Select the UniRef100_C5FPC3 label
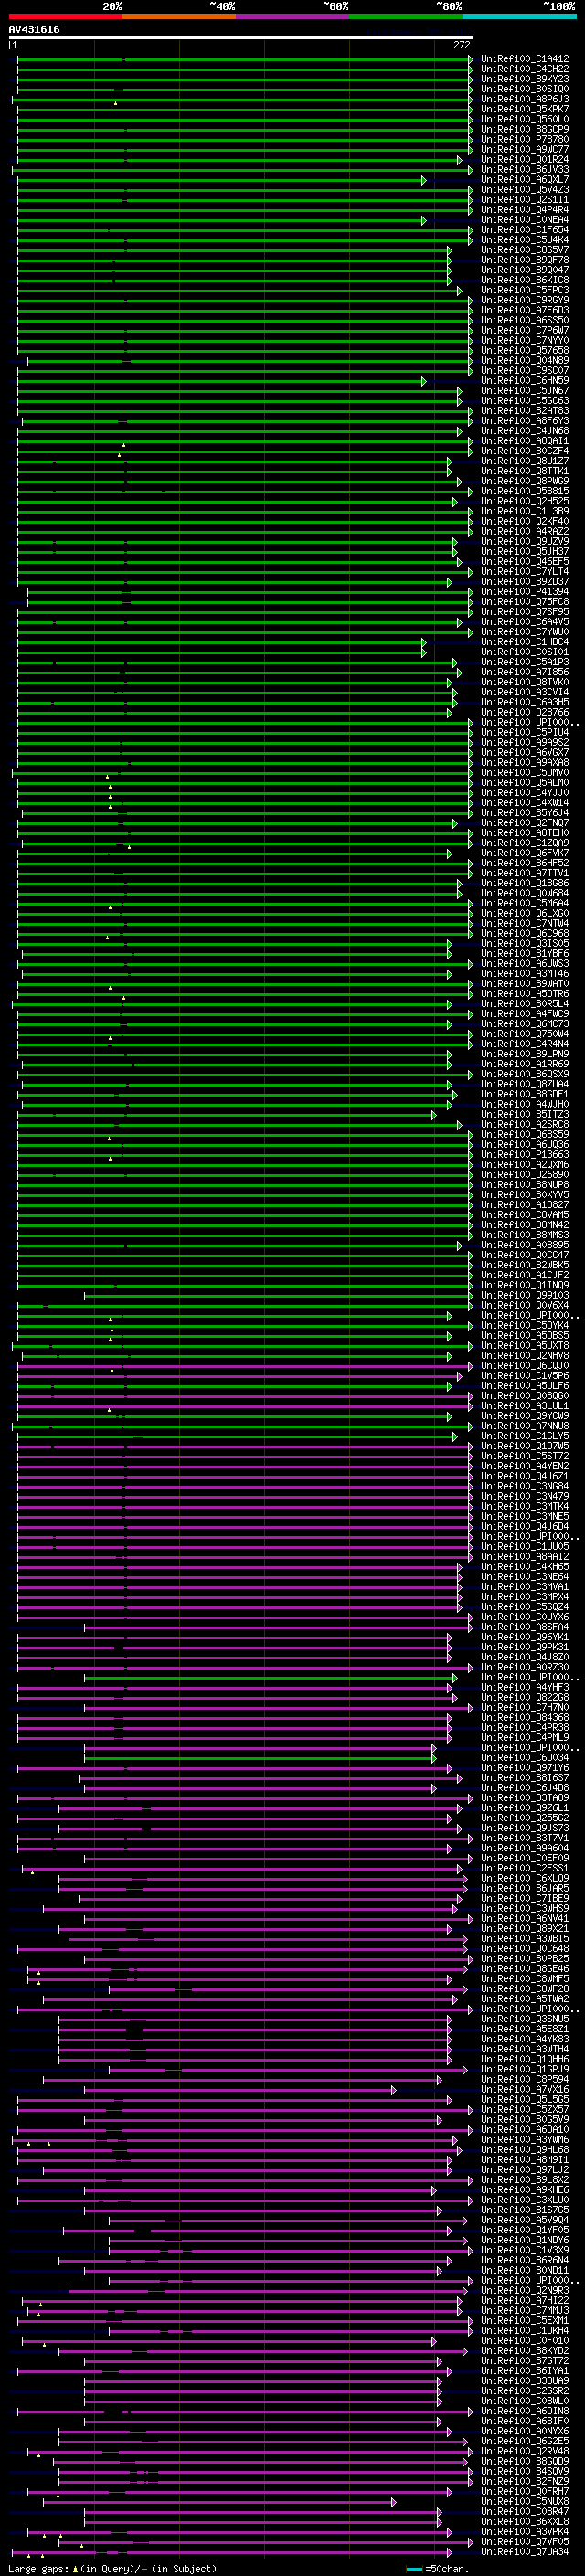Viewport: 585px width, 2576px height. click(x=525, y=290)
